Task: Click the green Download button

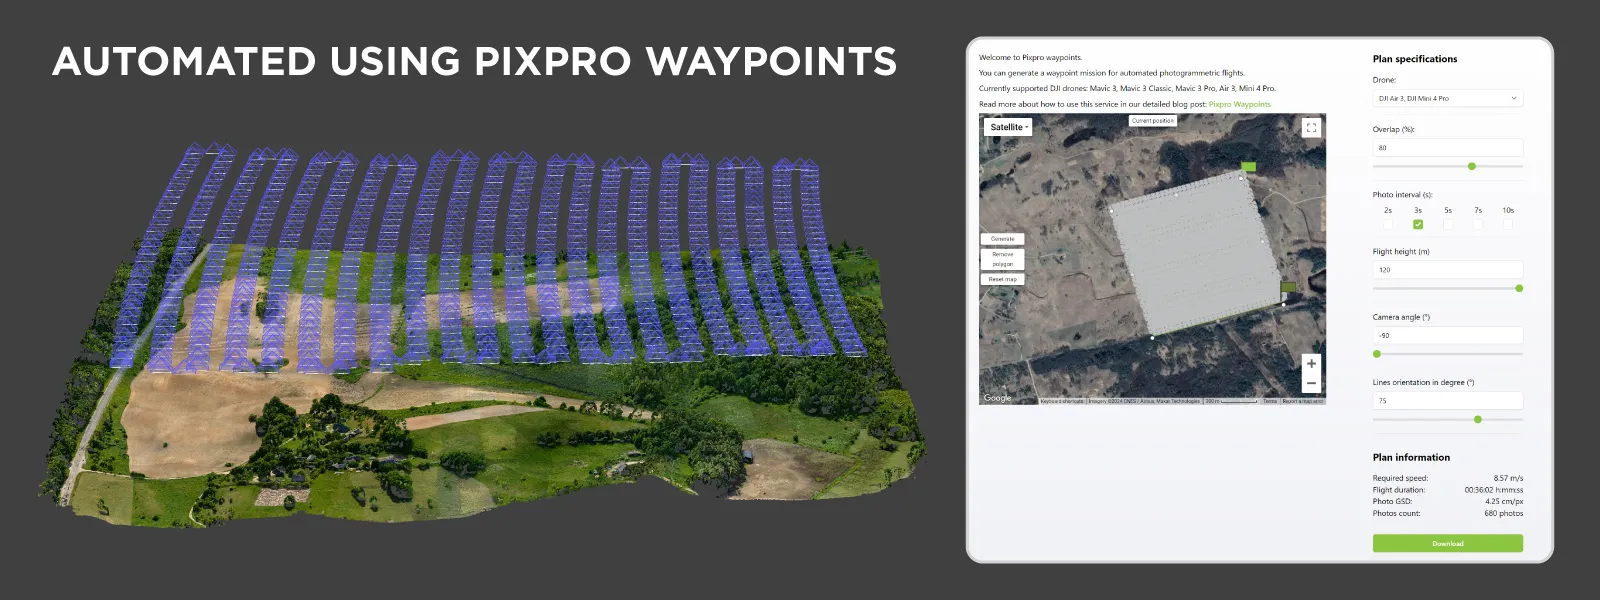Action: point(1448,543)
